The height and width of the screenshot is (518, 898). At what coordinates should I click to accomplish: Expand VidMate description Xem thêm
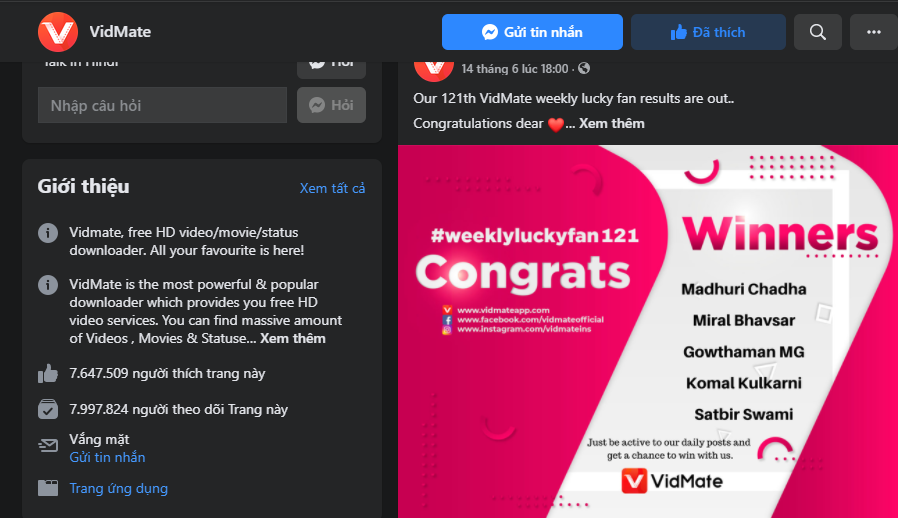pos(293,338)
